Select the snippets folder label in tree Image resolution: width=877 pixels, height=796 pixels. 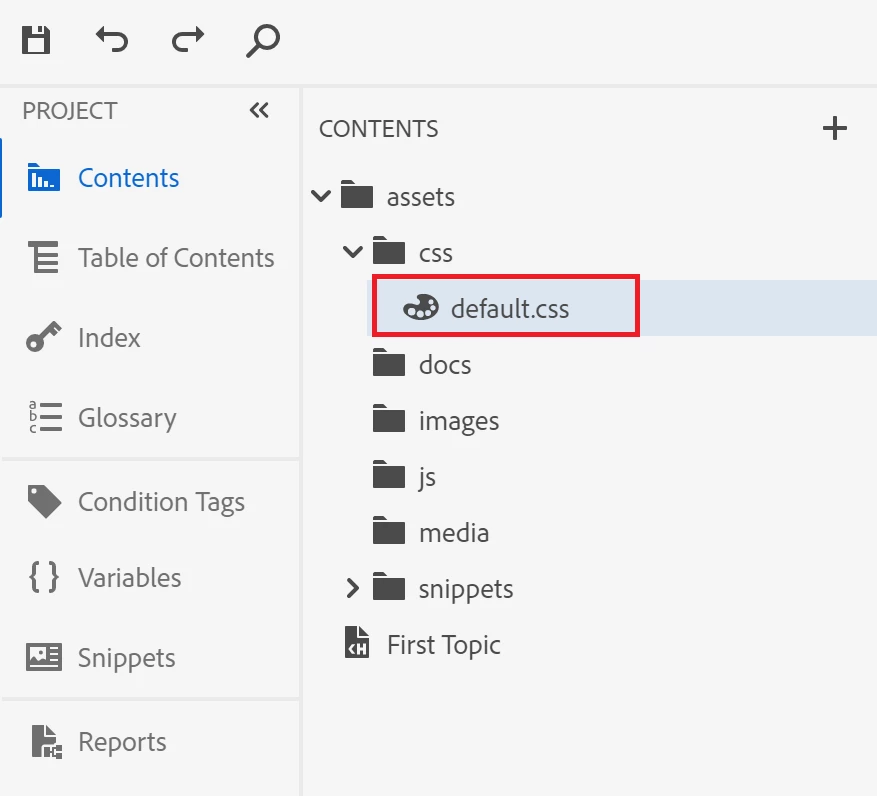click(466, 590)
